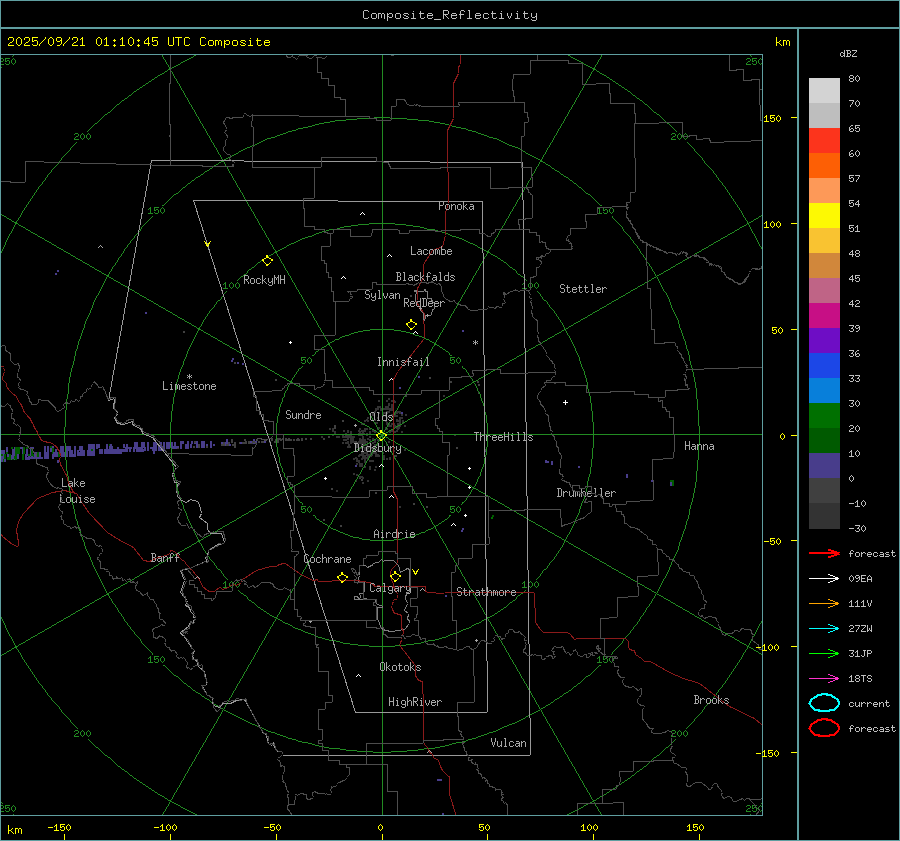This screenshot has height=841, width=900.
Task: Click the red forecast ellipse legend icon
Action: 824,728
